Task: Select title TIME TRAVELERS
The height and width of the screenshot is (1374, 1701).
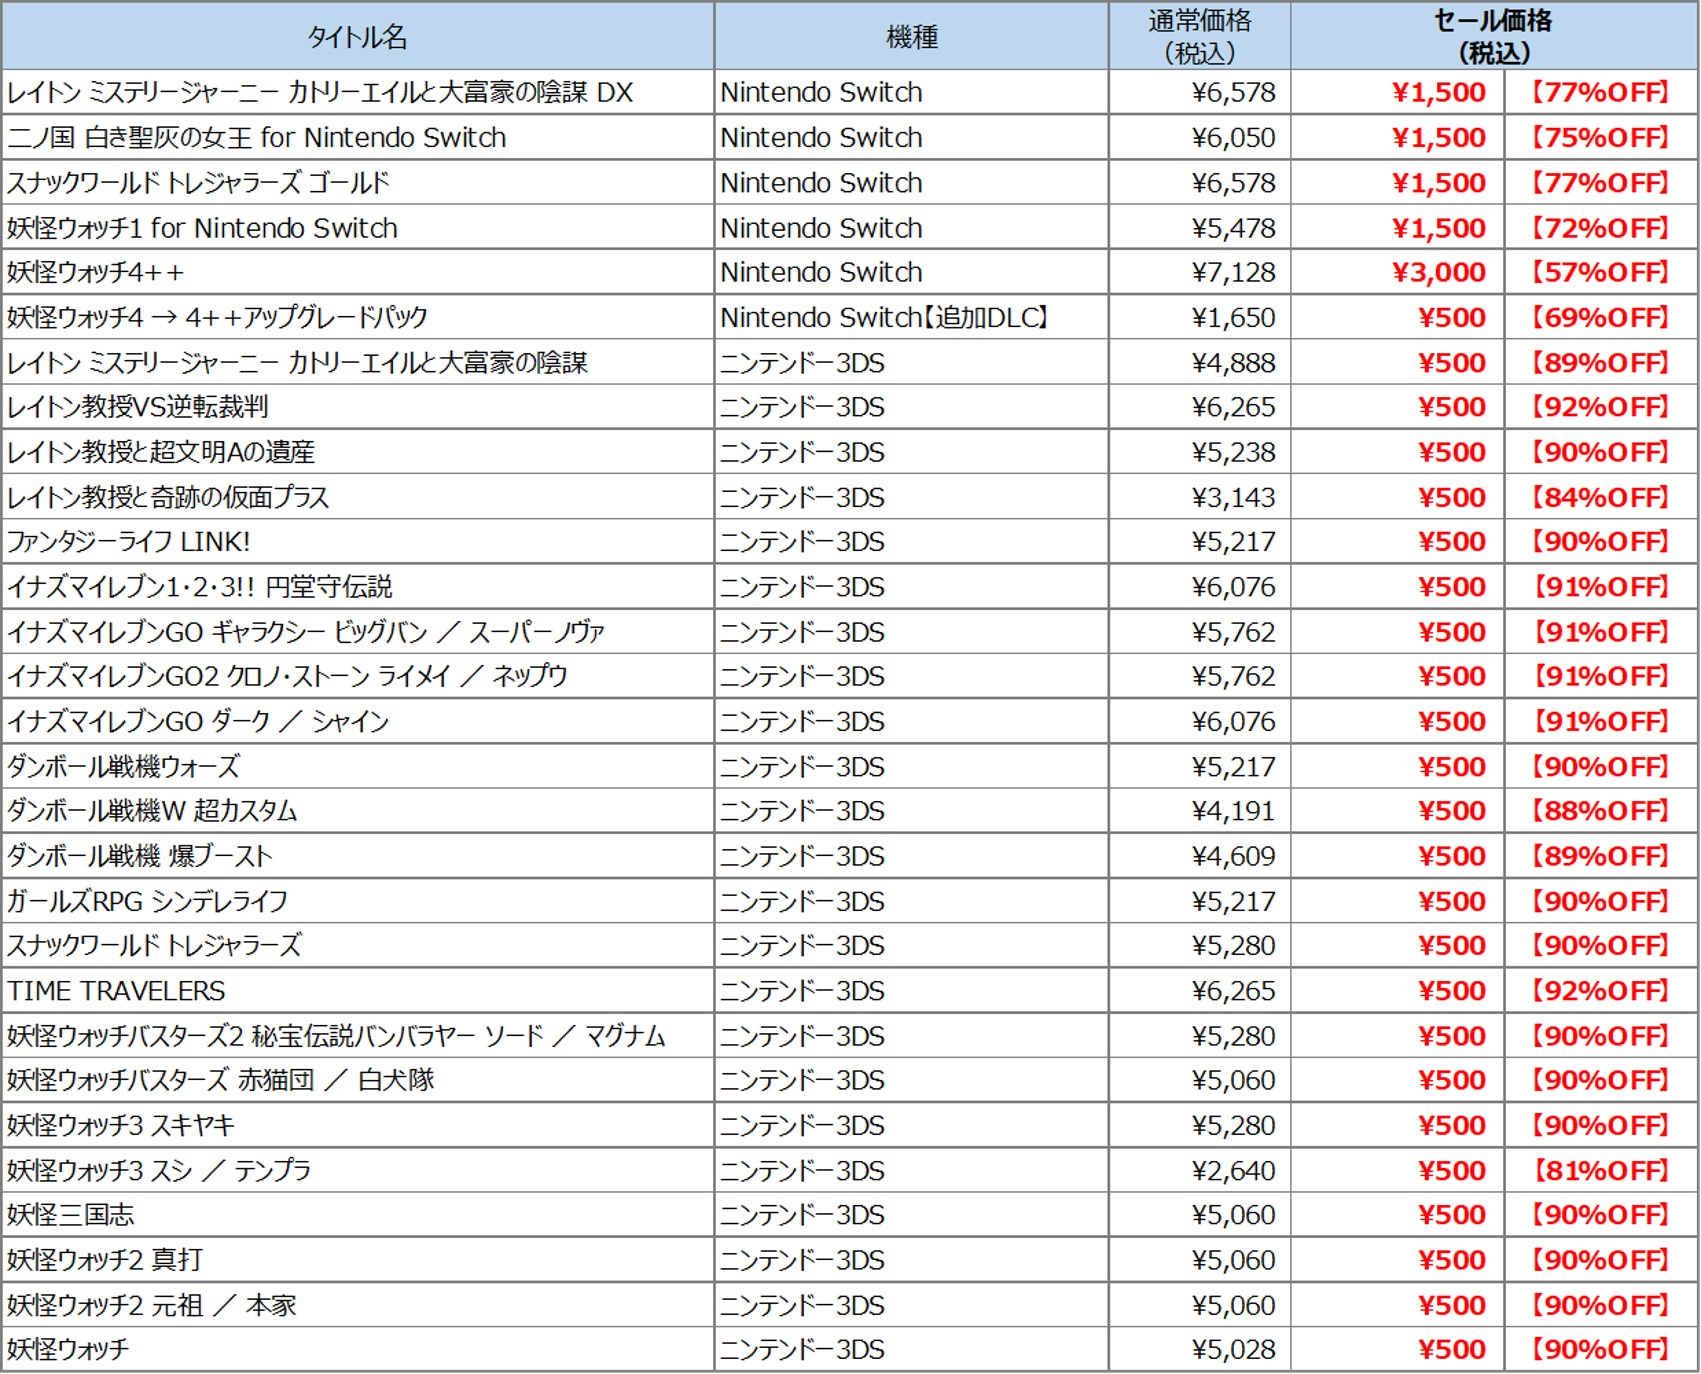Action: pyautogui.click(x=116, y=991)
